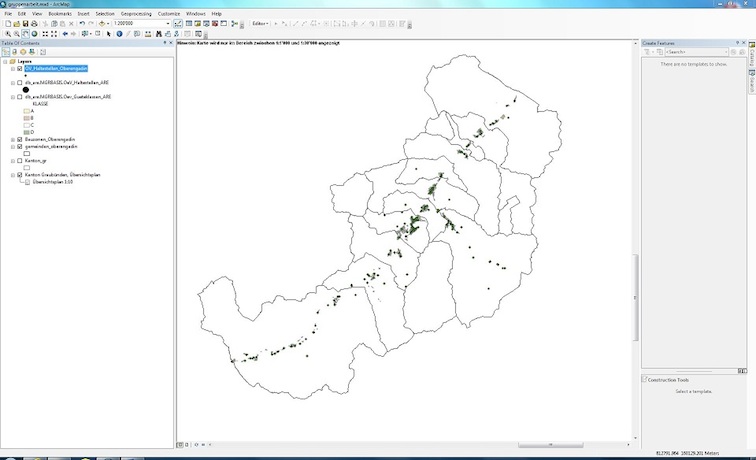Go back to previous extent arrow

tap(65, 33)
